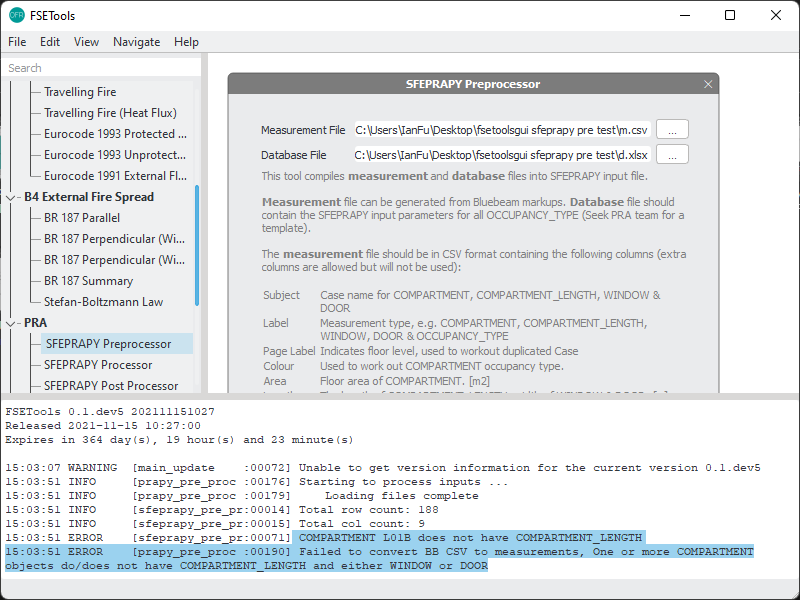Screen dimensions: 800x600
Task: Select Eurocode 1993 Unprotected item
Action: click(x=115, y=155)
